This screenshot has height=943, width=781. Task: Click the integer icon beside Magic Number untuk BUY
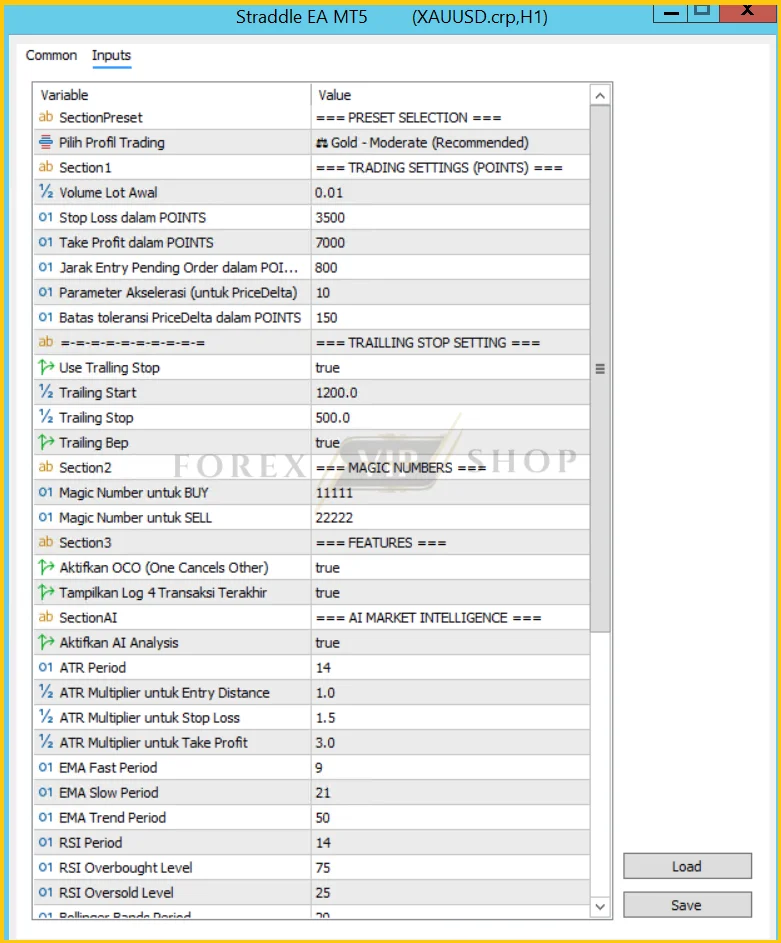click(x=46, y=493)
